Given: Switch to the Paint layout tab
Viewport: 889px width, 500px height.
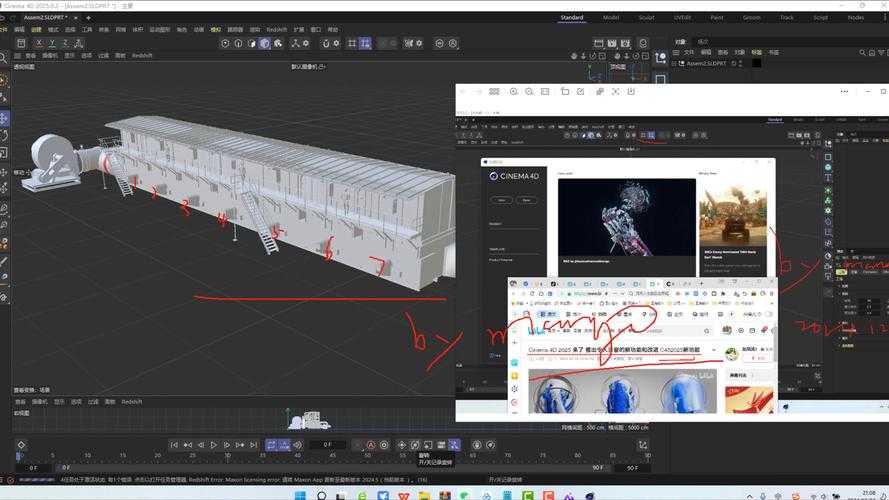Looking at the screenshot, I should click(x=717, y=18).
